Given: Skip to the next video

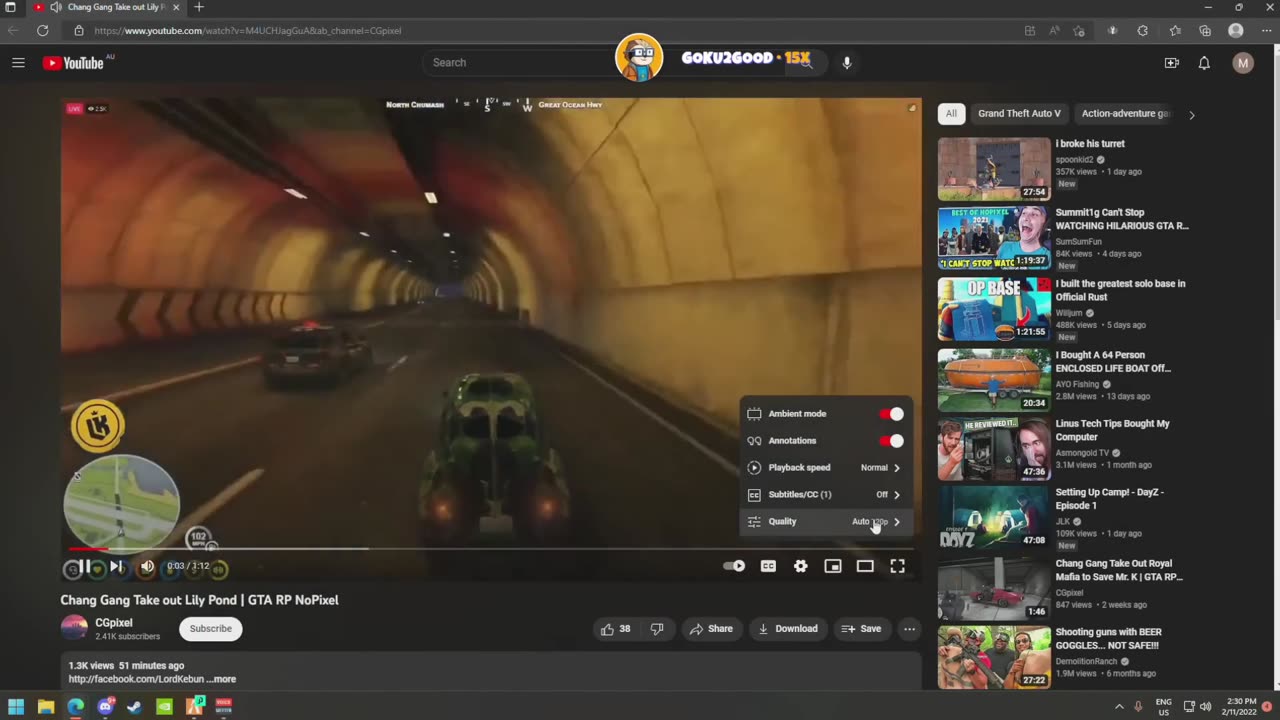Looking at the screenshot, I should 116,567.
